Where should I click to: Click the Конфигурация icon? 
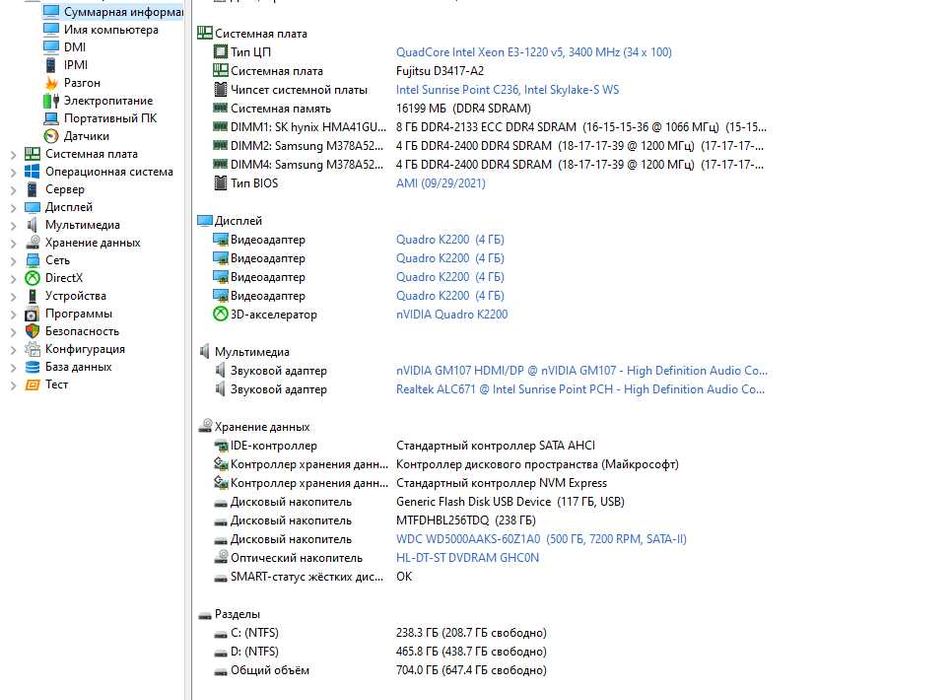[32, 349]
